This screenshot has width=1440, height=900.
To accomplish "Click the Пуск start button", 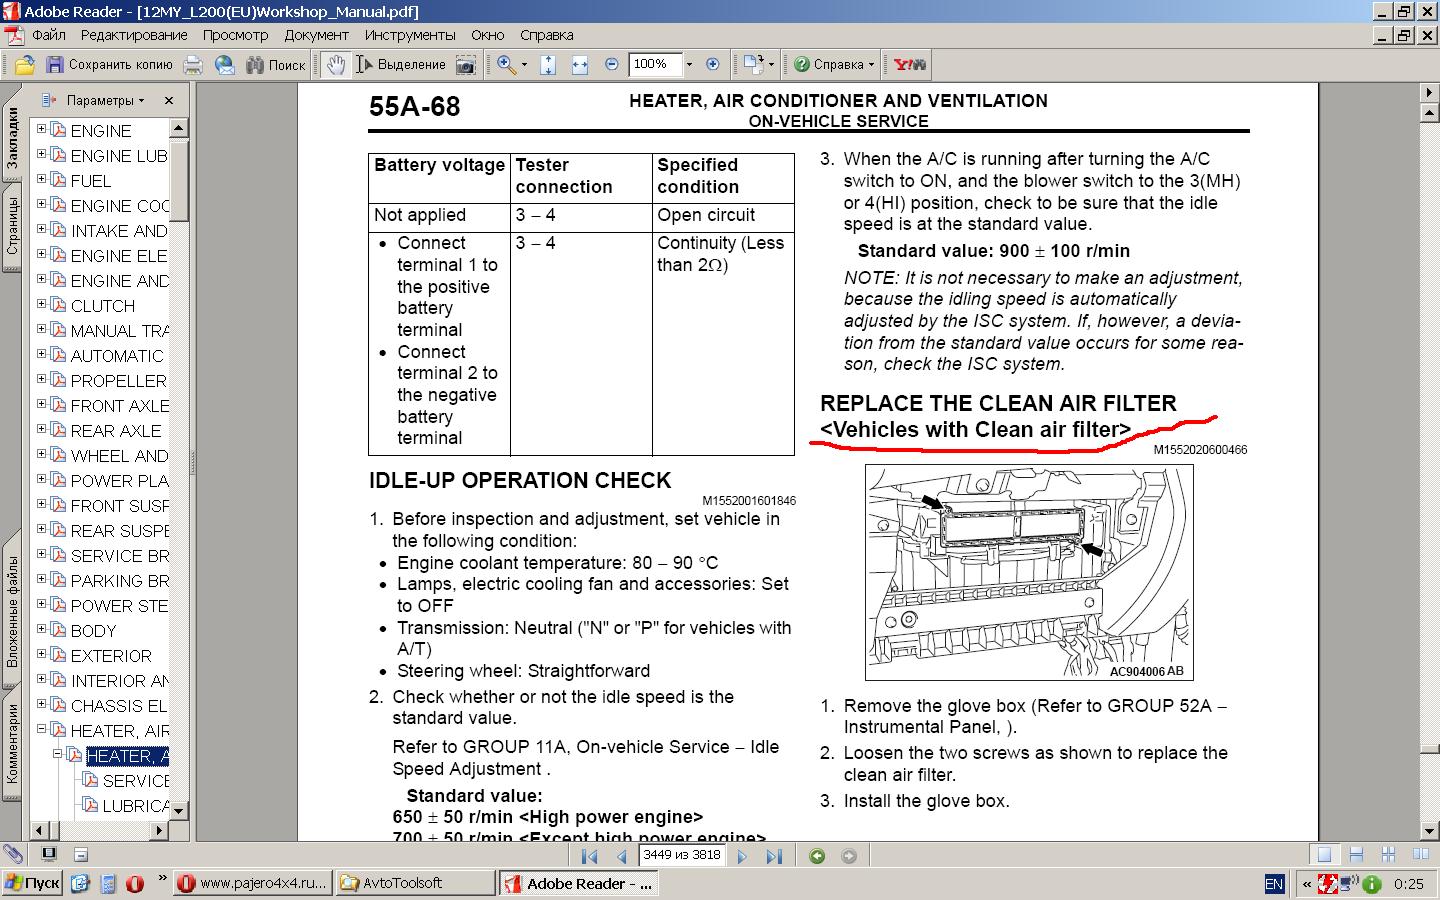I will coord(32,883).
